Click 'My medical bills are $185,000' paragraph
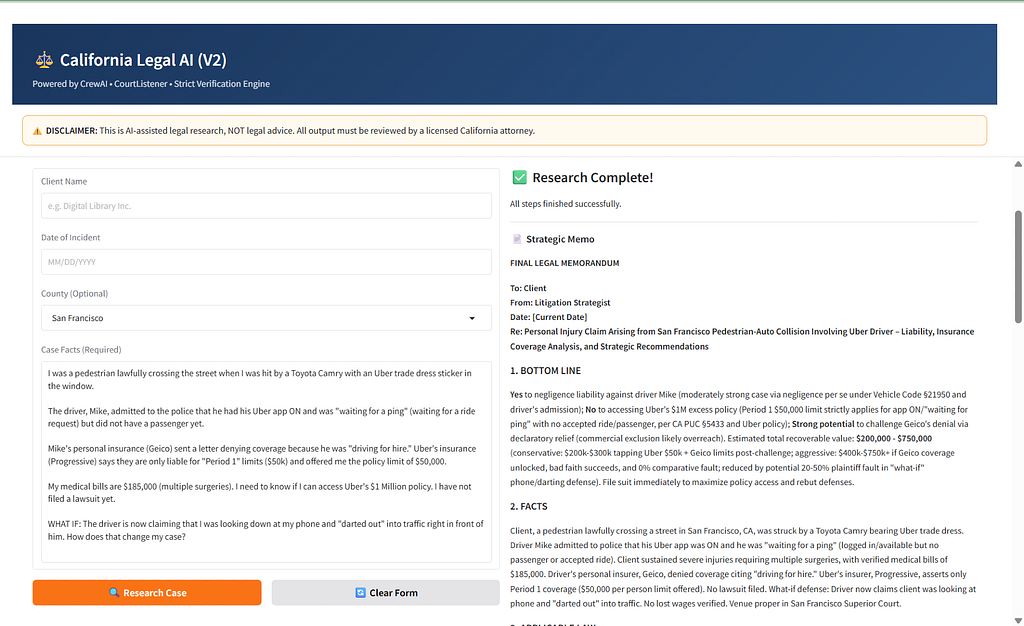The image size is (1024, 626). (x=259, y=493)
